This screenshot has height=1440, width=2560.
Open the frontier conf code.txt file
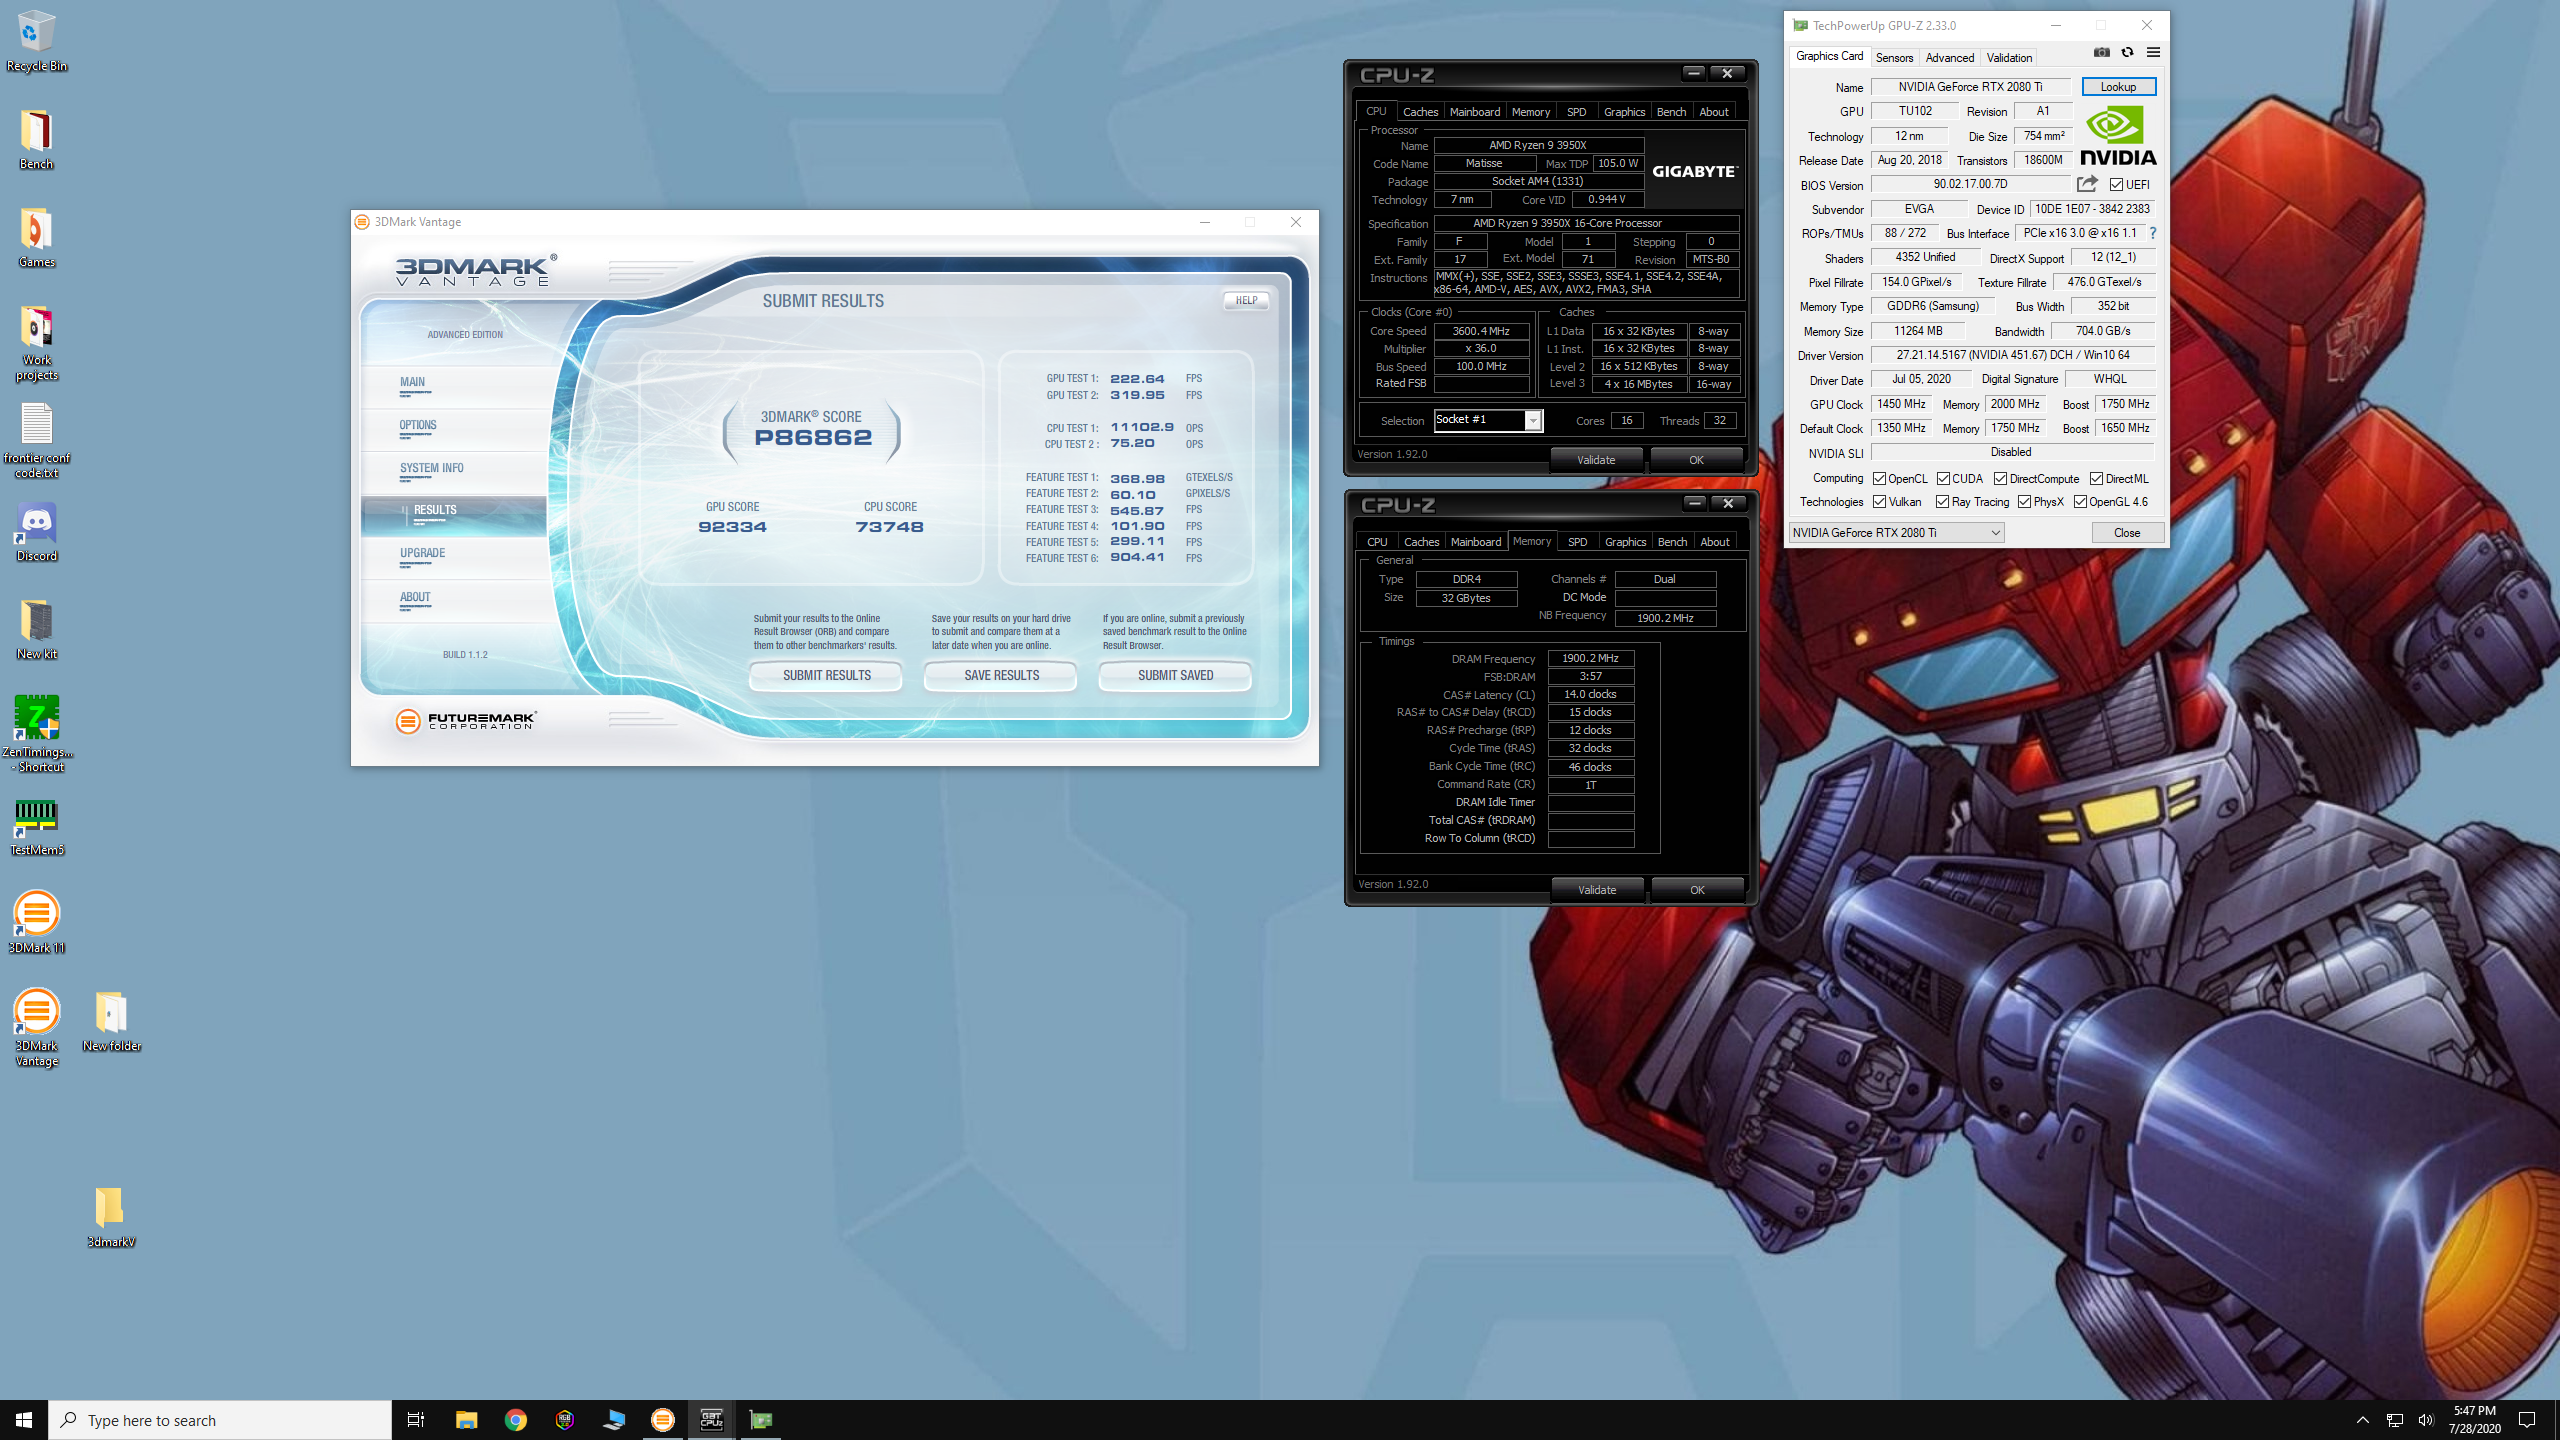click(36, 440)
